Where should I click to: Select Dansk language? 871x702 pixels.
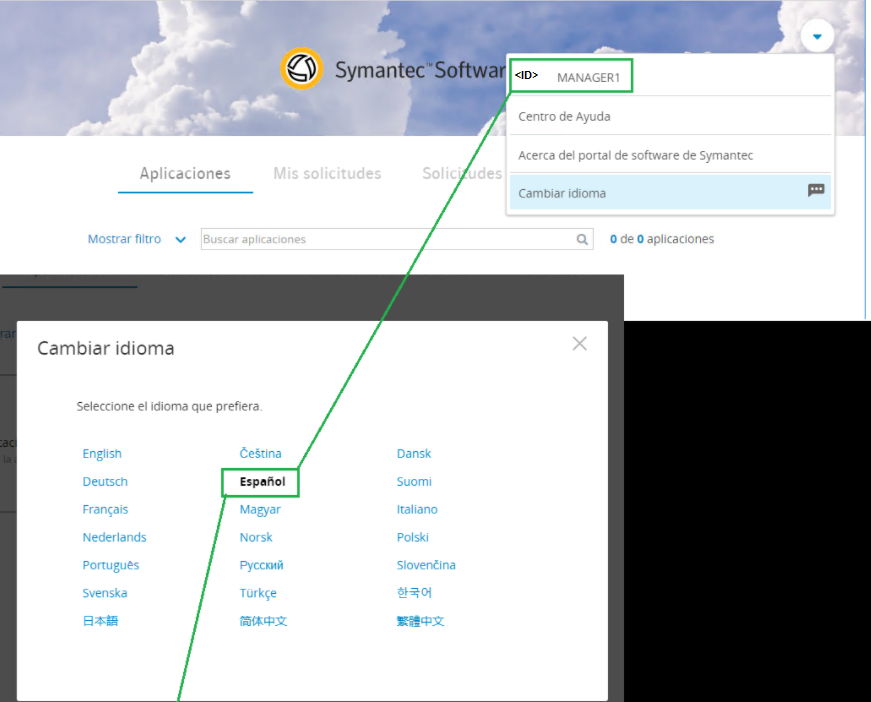[x=414, y=454]
